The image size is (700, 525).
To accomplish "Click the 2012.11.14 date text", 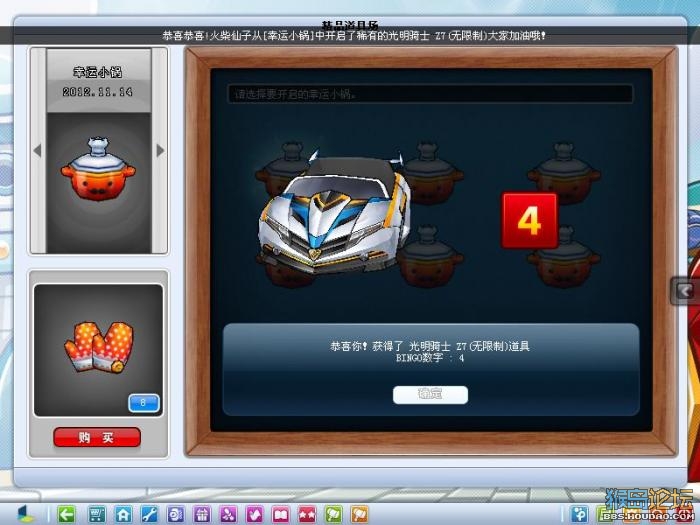I will [x=98, y=92].
